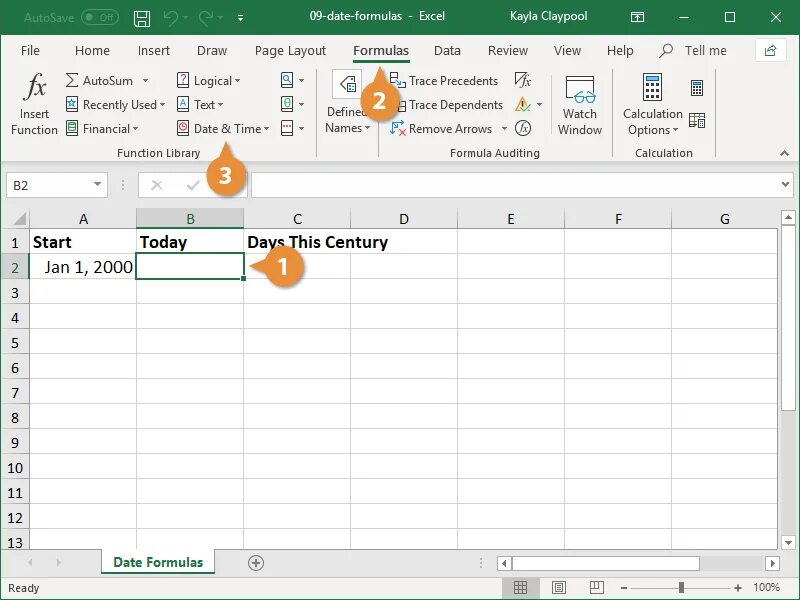Select row 5 header
This screenshot has width=800, height=600.
coord(15,343)
